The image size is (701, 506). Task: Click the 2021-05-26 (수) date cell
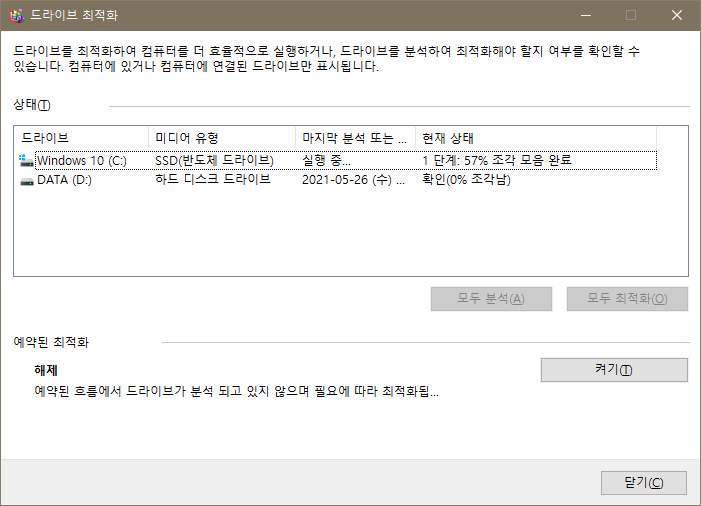(354, 180)
